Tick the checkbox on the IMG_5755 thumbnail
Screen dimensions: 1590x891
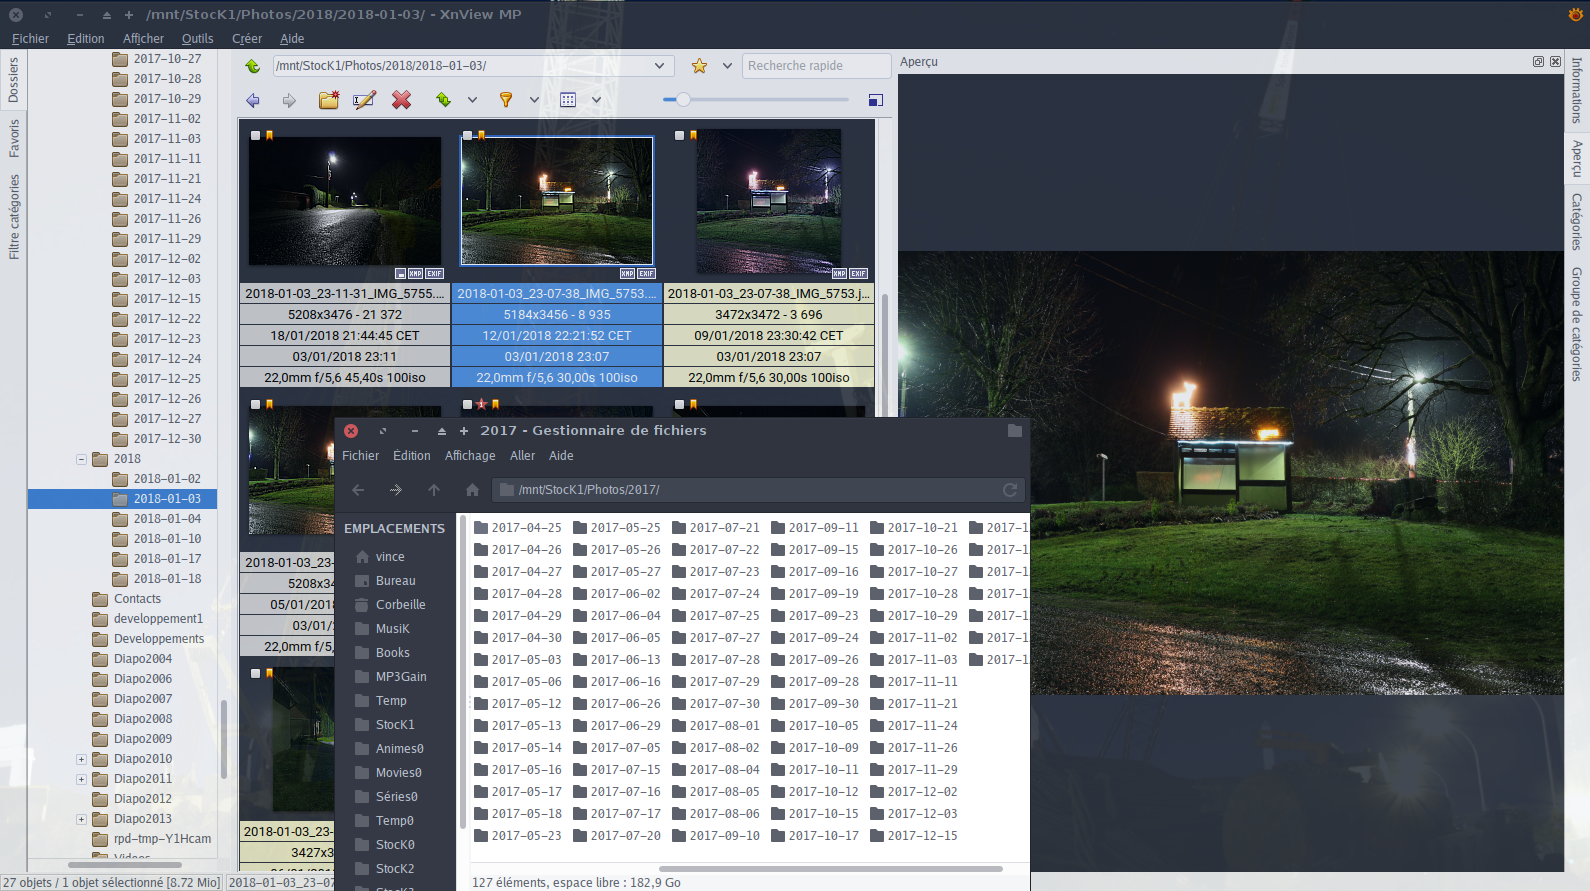point(256,135)
